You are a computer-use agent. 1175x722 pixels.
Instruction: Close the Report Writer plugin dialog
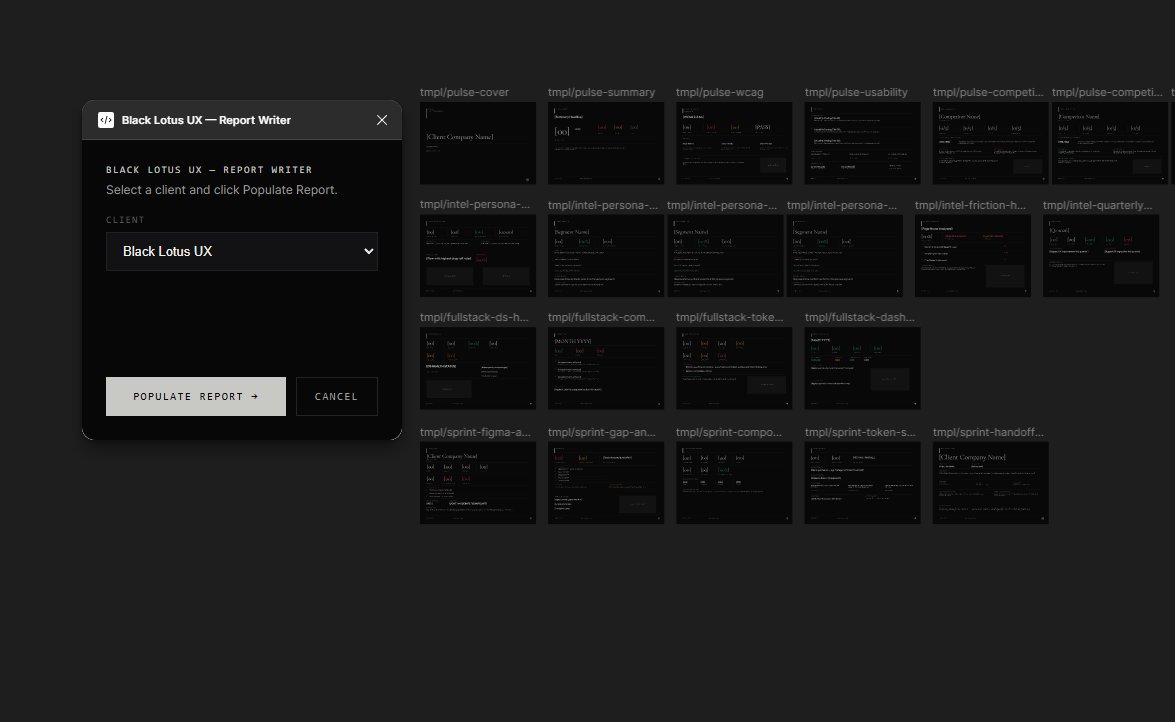pos(381,119)
